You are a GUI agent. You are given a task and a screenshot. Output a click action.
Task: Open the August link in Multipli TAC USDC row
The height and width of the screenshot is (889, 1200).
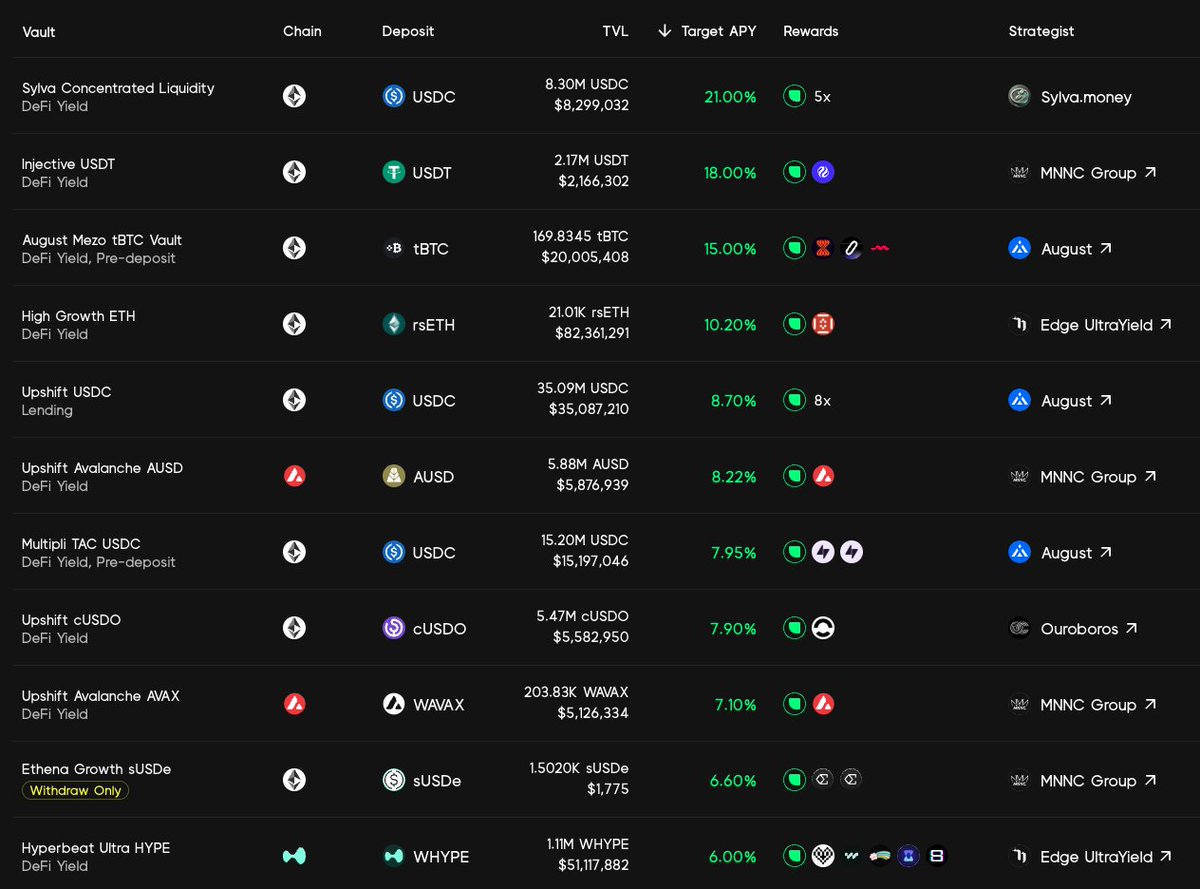[x=1076, y=553]
